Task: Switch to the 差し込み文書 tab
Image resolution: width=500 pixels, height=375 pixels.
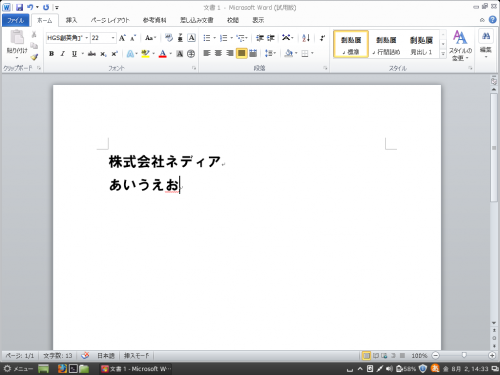Action: (x=197, y=20)
